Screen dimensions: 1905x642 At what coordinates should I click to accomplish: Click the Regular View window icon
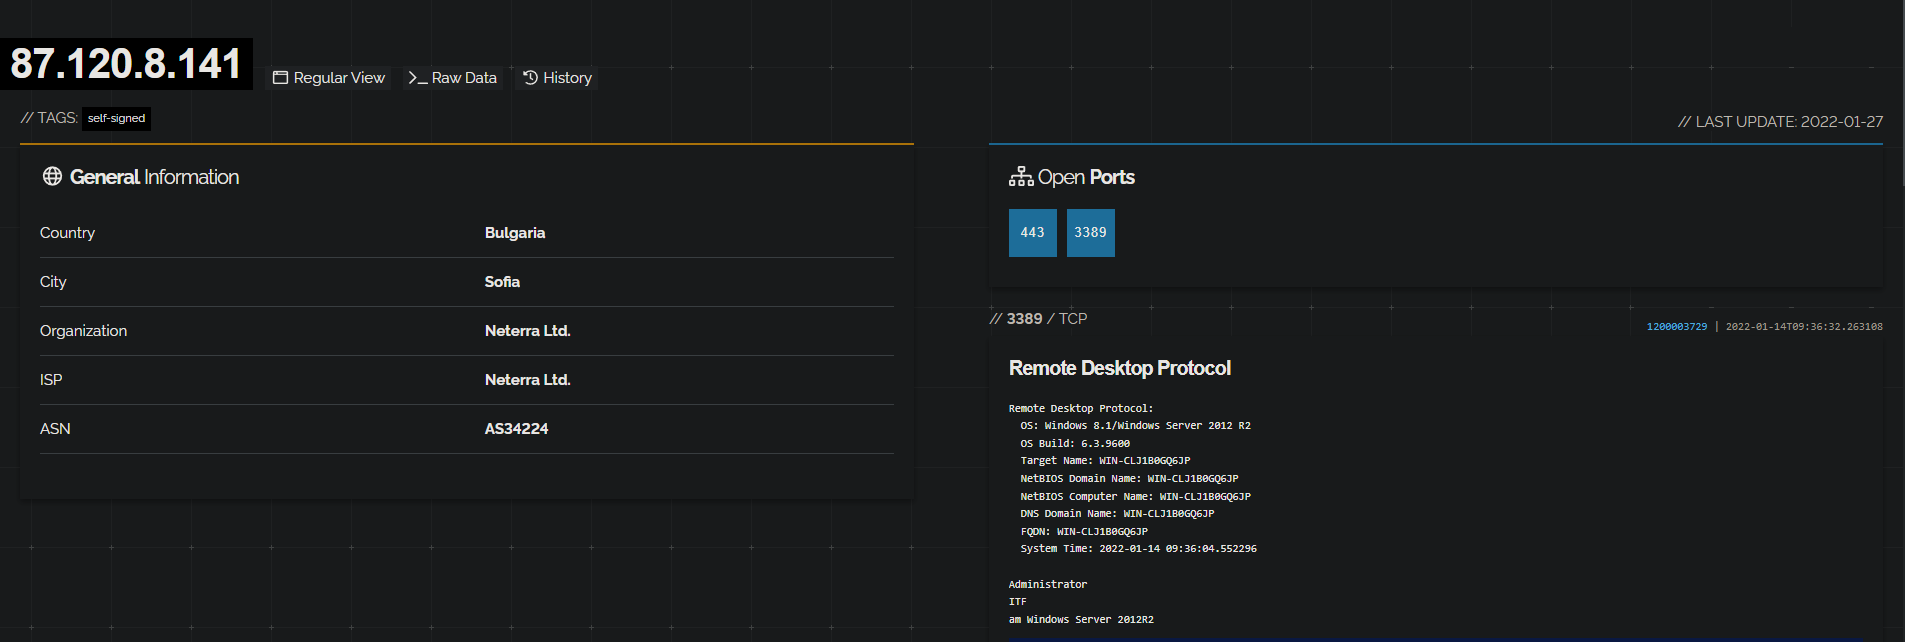280,78
